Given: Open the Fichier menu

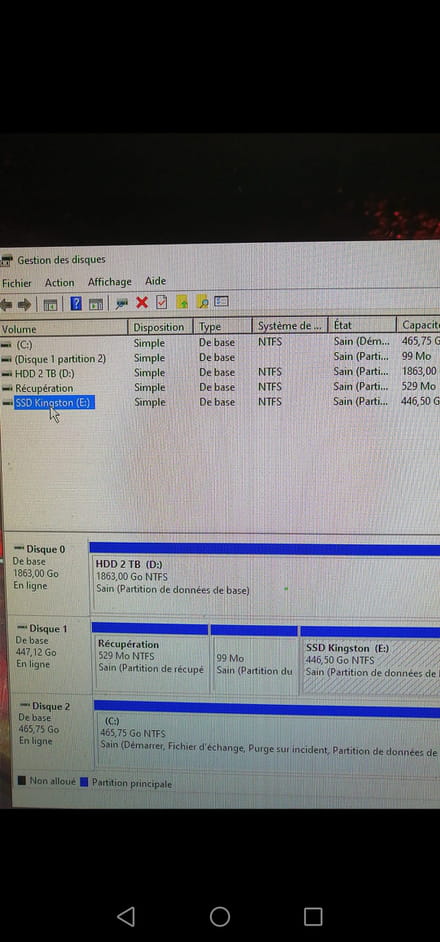Looking at the screenshot, I should tap(17, 283).
